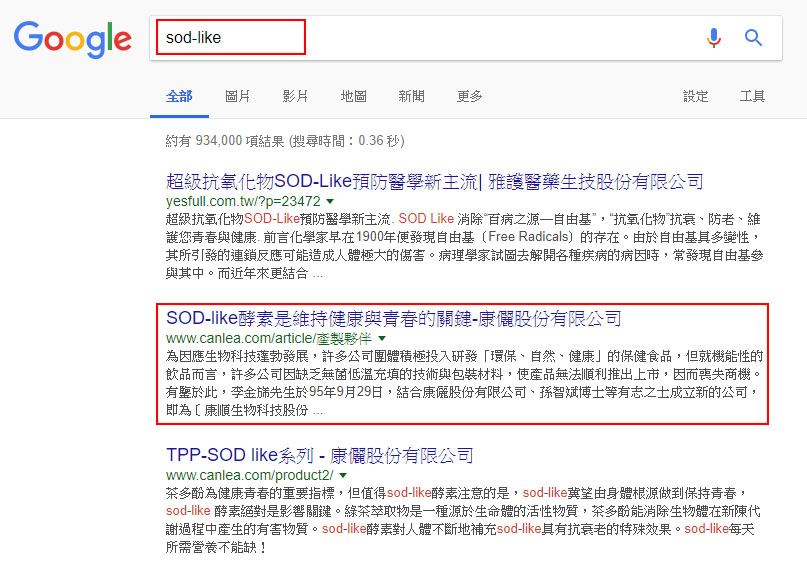Click the www.canlea.com/article URL text
This screenshot has height=577, width=807.
tap(269, 338)
